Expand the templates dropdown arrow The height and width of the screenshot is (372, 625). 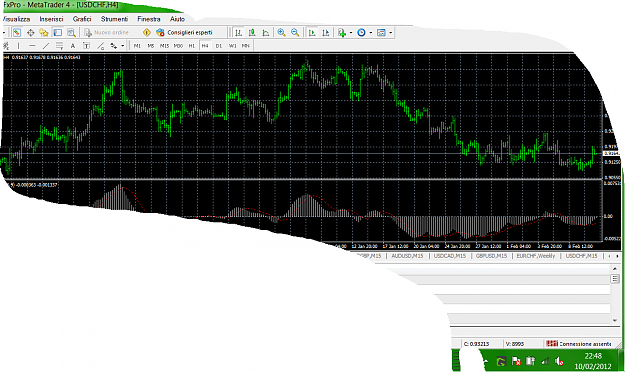point(391,33)
